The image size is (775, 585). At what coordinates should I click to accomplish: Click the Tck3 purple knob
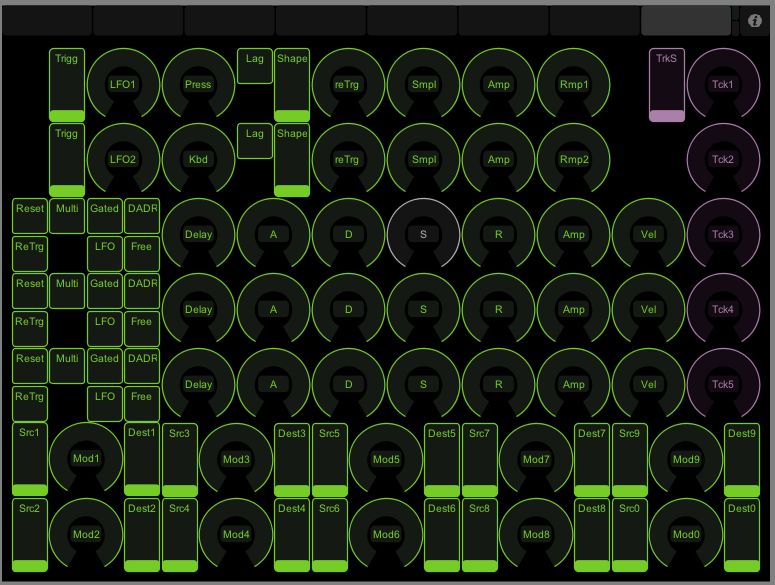[723, 235]
